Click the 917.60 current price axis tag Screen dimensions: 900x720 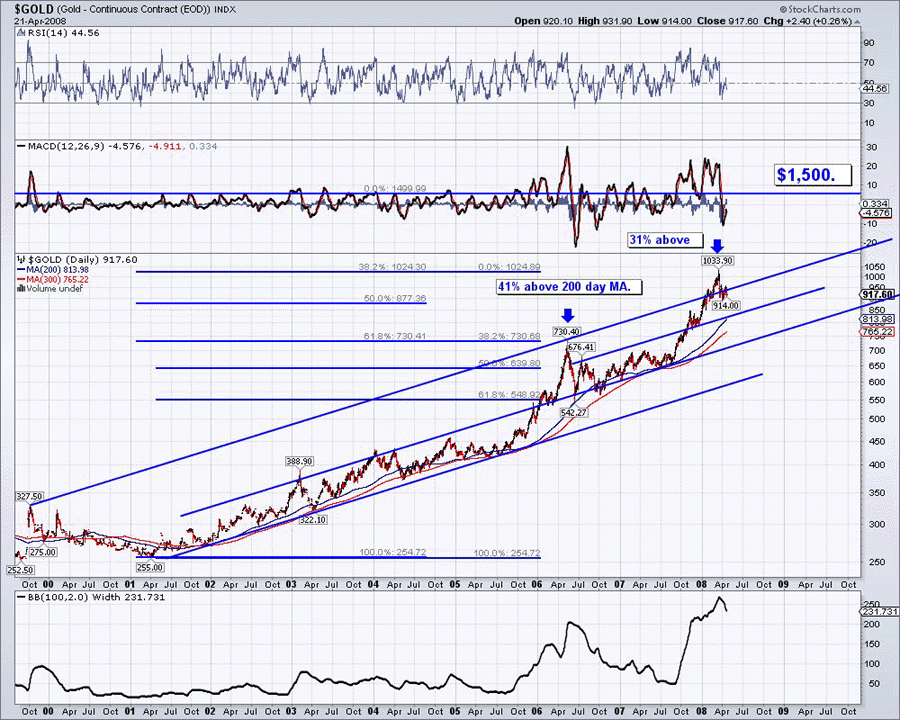click(877, 294)
